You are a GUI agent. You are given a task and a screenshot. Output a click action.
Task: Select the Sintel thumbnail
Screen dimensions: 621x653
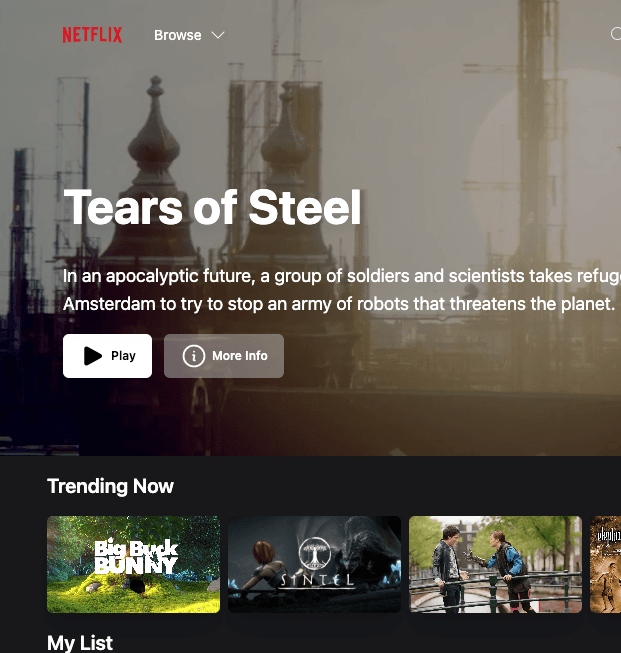(314, 564)
